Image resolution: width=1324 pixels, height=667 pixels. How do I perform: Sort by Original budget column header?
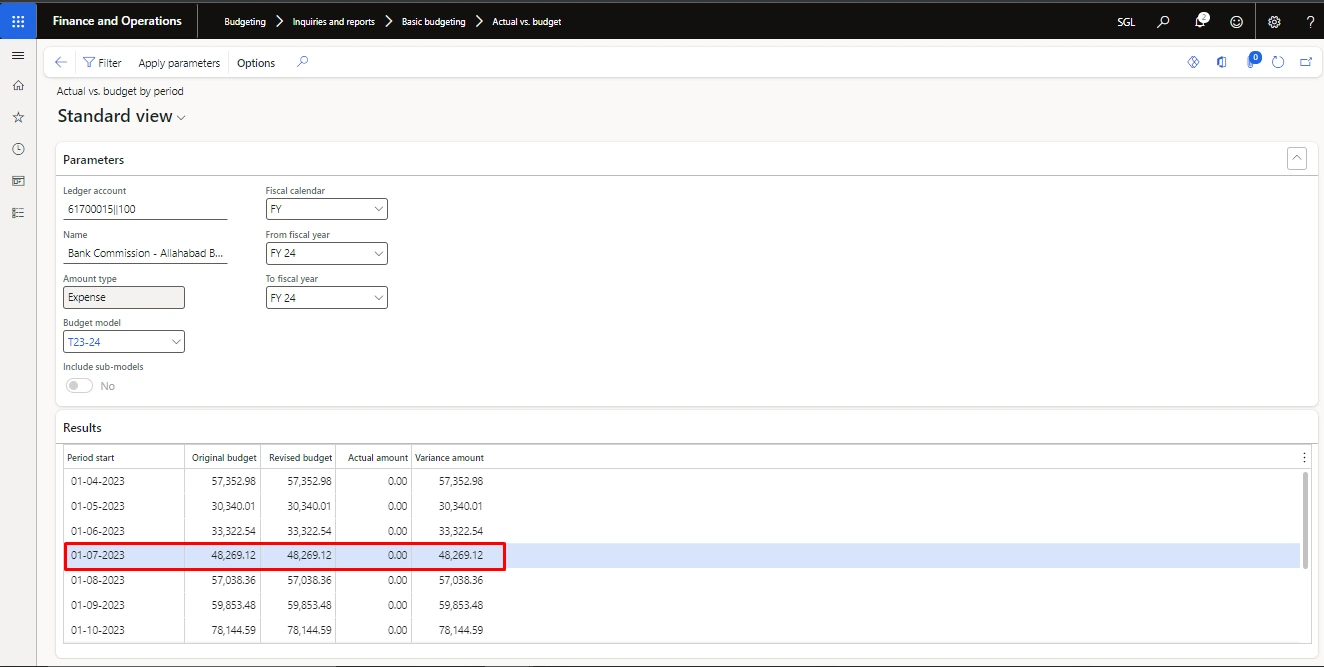(224, 457)
